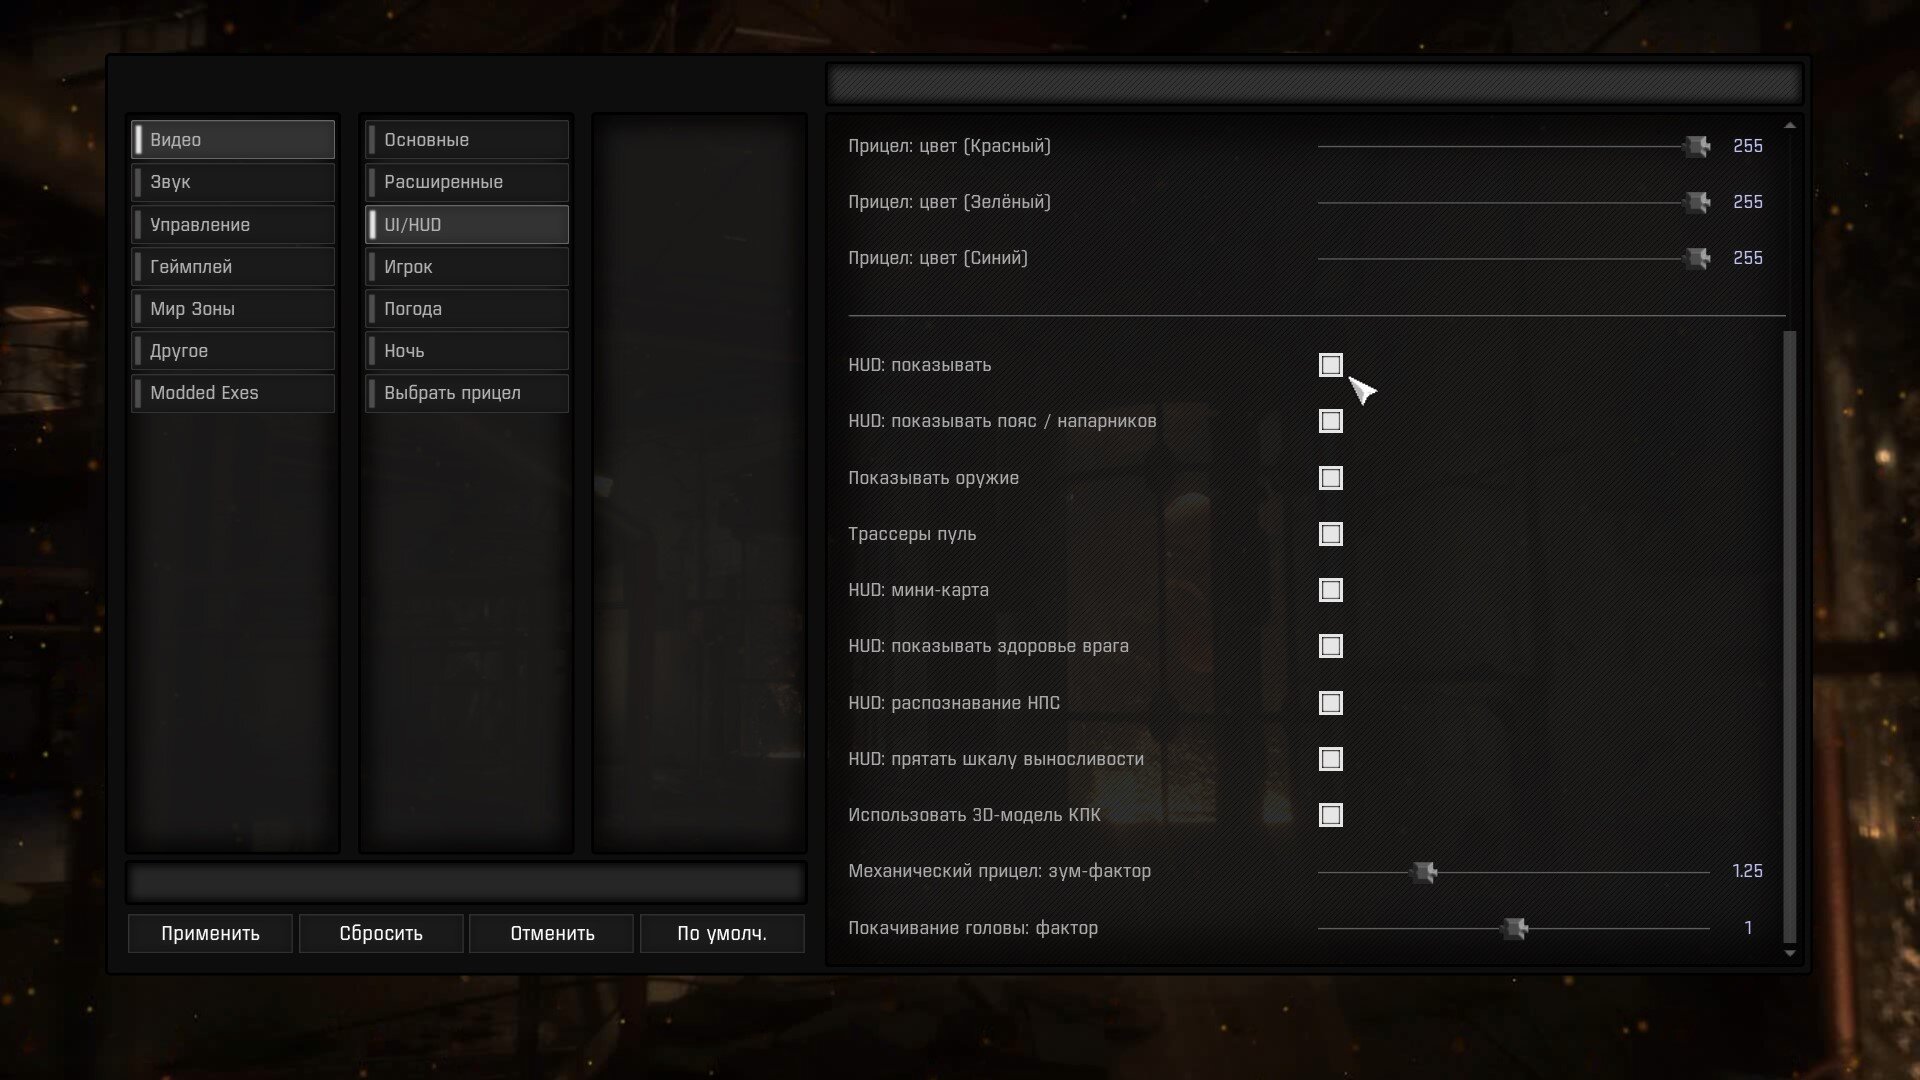Click the Применить button
The image size is (1920, 1080).
(x=210, y=933)
